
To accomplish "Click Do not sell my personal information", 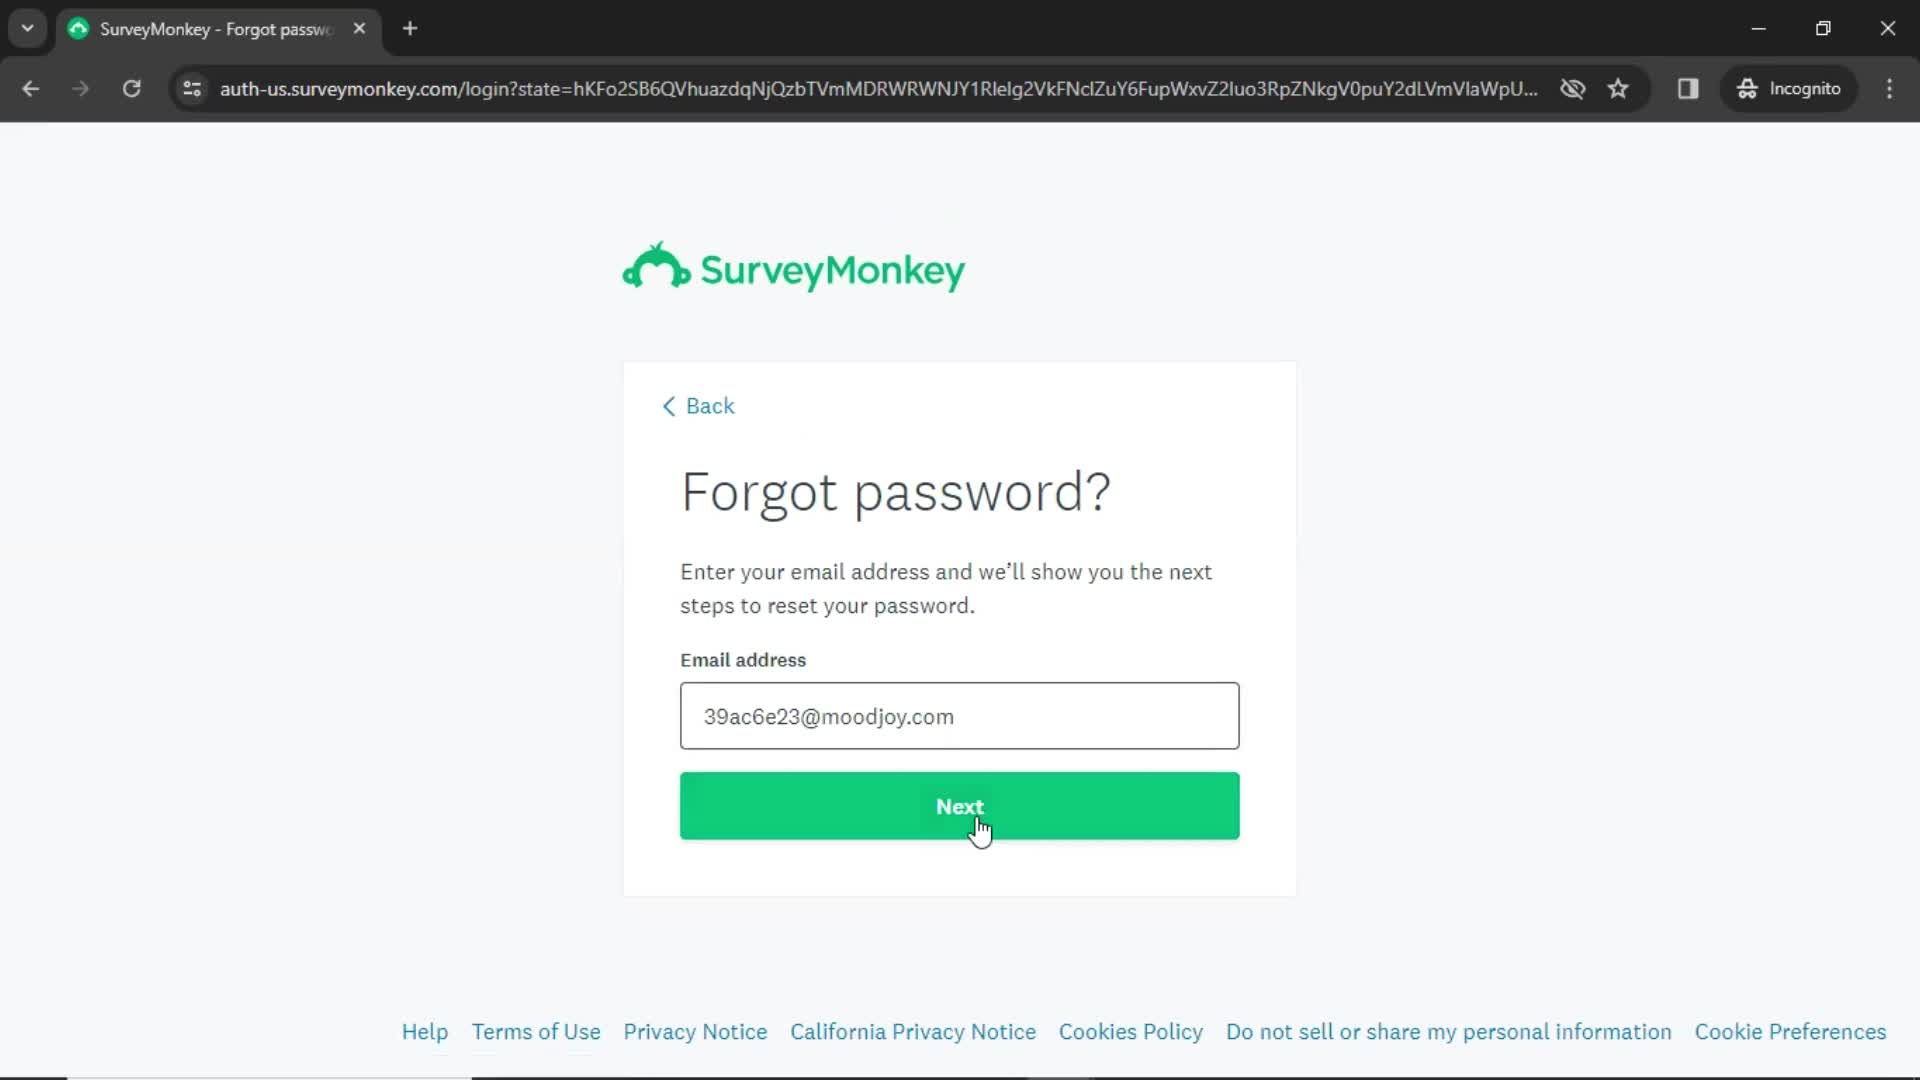I will point(1448,1031).
